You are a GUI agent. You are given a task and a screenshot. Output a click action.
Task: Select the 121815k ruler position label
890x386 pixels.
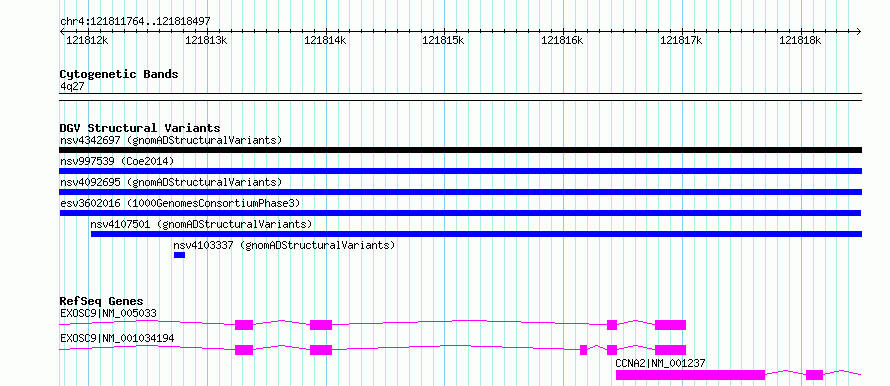(443, 40)
